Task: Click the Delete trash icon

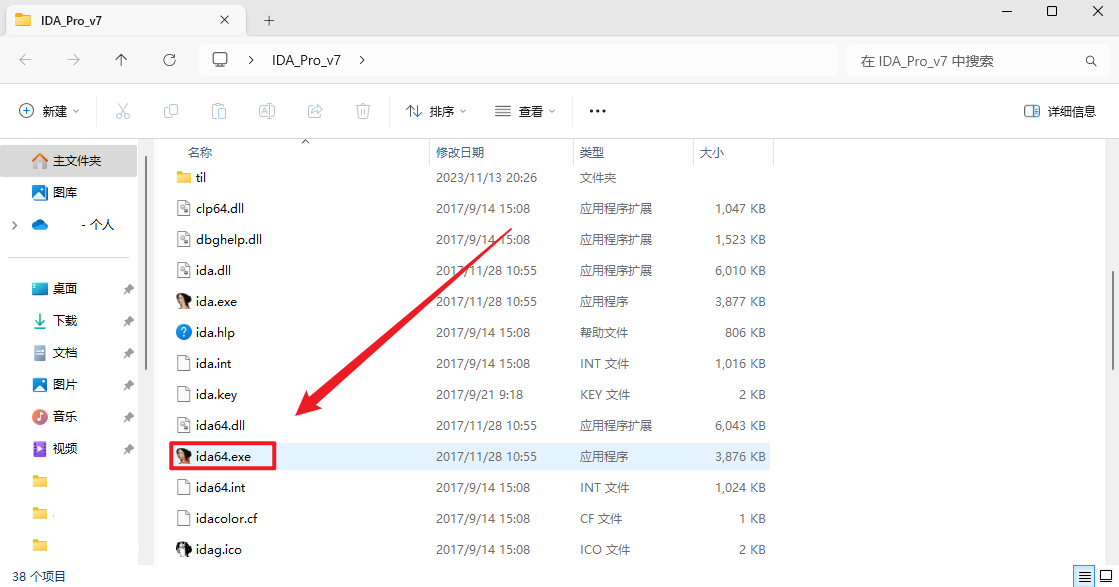Action: pyautogui.click(x=363, y=111)
